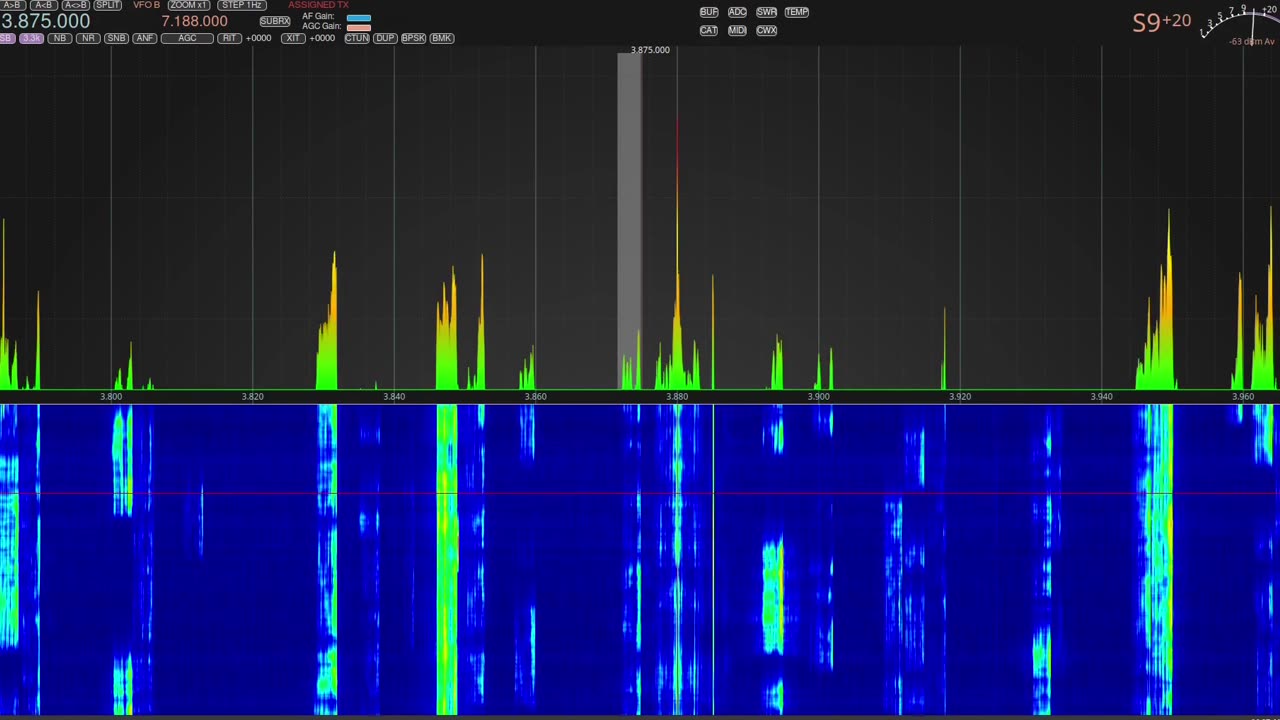Screen dimensions: 1280x720
Task: Select the VFO B label
Action: pos(146,5)
